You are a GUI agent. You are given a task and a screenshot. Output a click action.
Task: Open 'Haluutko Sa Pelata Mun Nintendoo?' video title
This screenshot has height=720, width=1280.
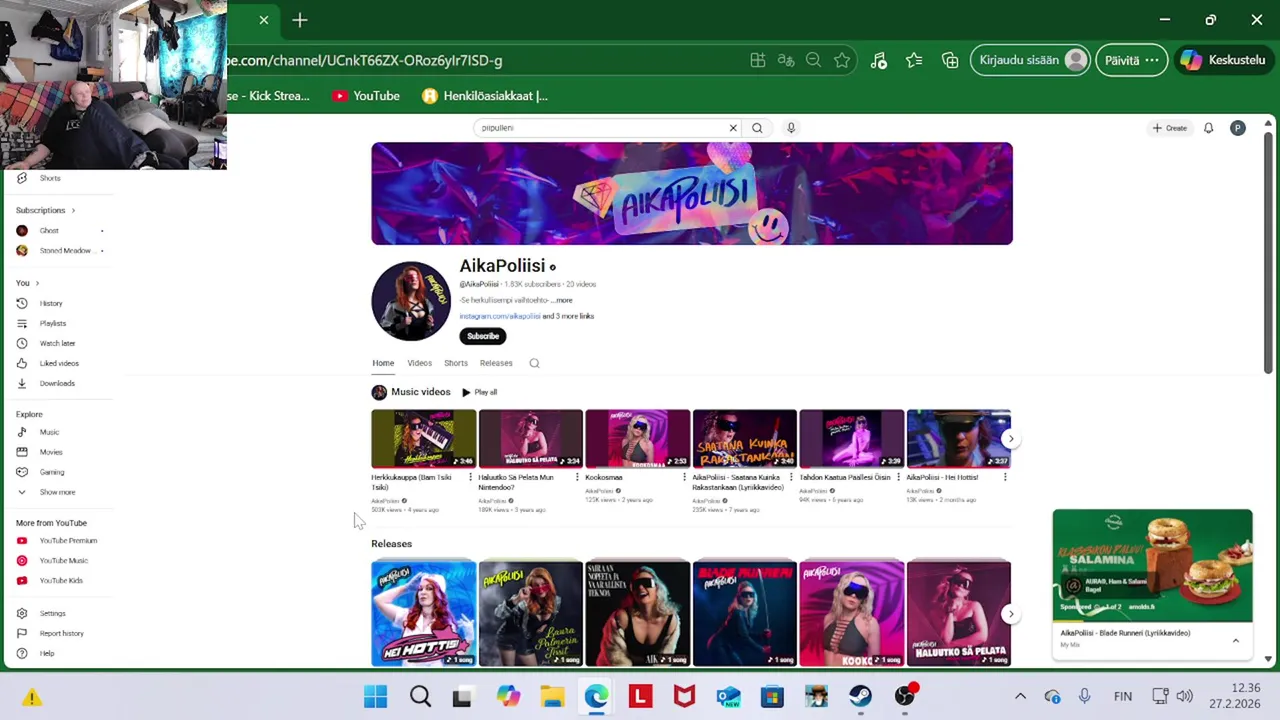[516, 482]
